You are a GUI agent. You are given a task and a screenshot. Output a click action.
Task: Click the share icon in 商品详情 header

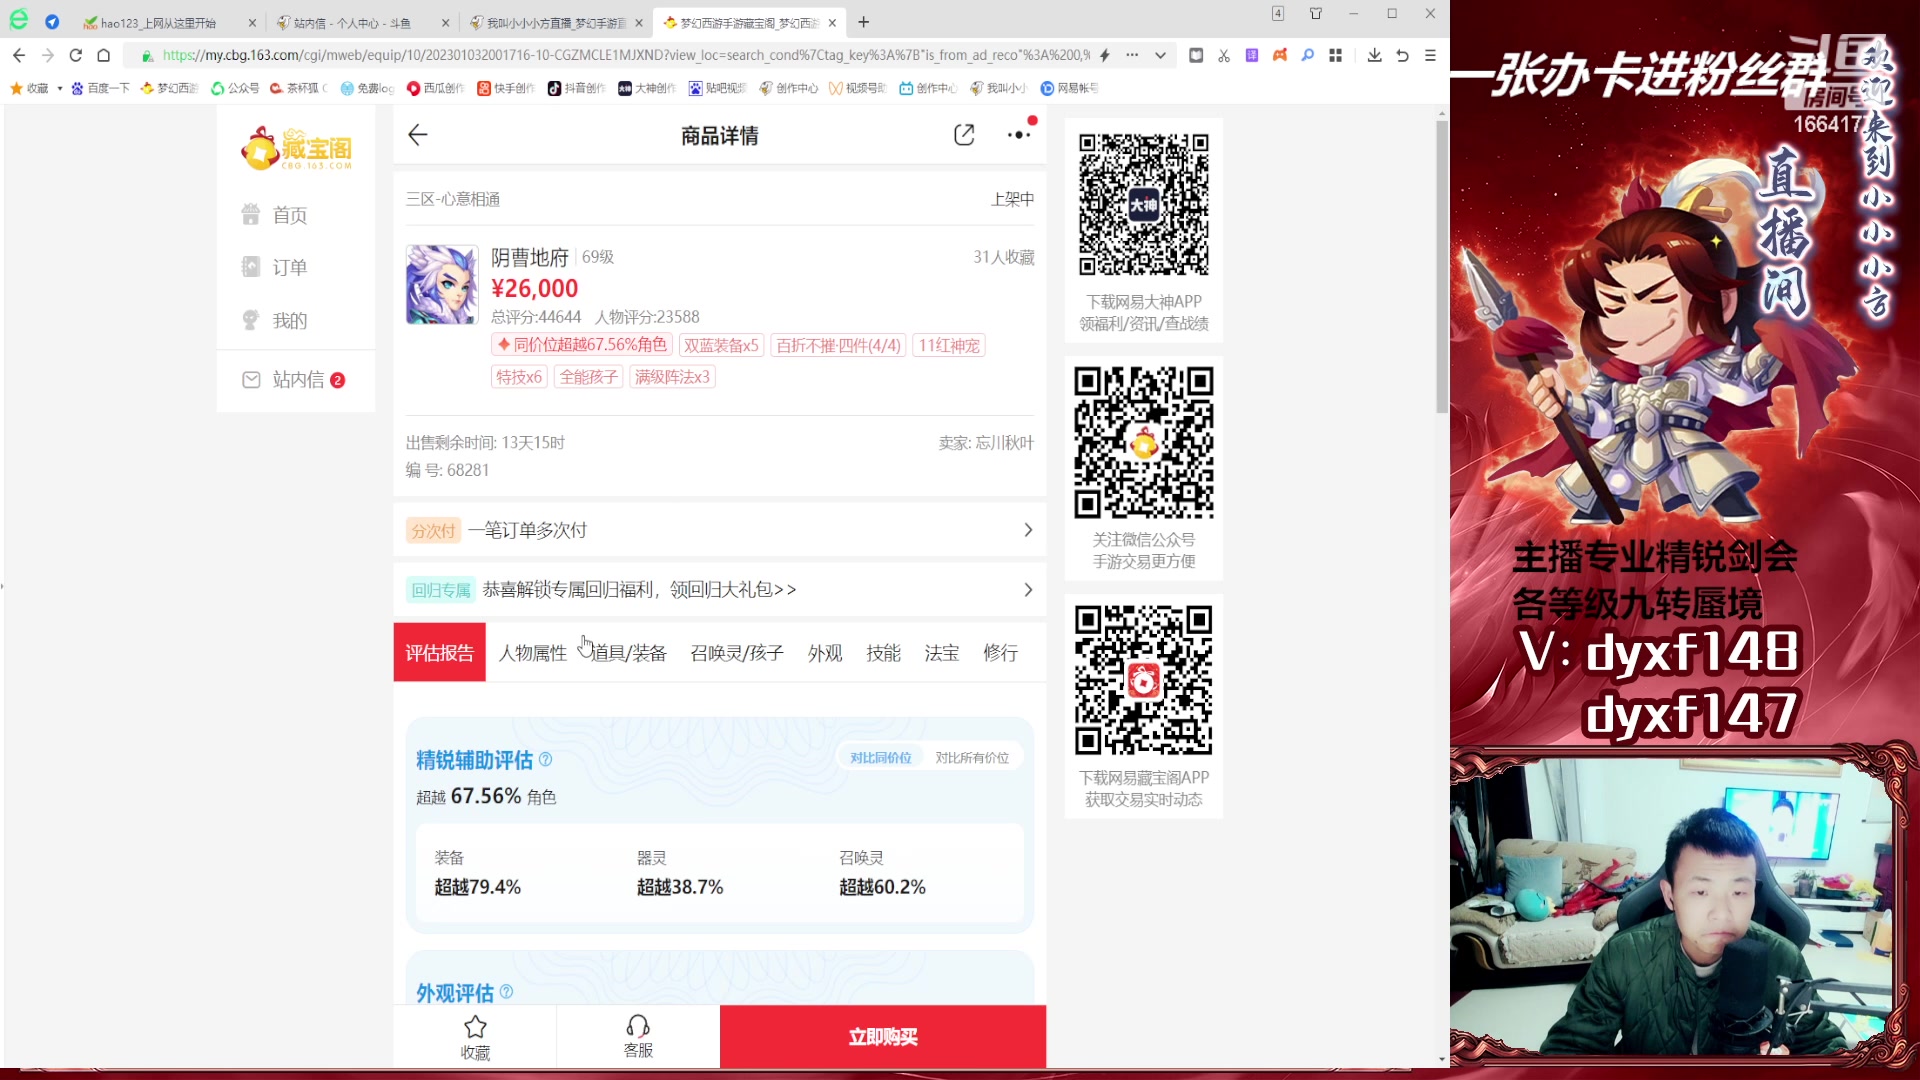[x=964, y=135]
